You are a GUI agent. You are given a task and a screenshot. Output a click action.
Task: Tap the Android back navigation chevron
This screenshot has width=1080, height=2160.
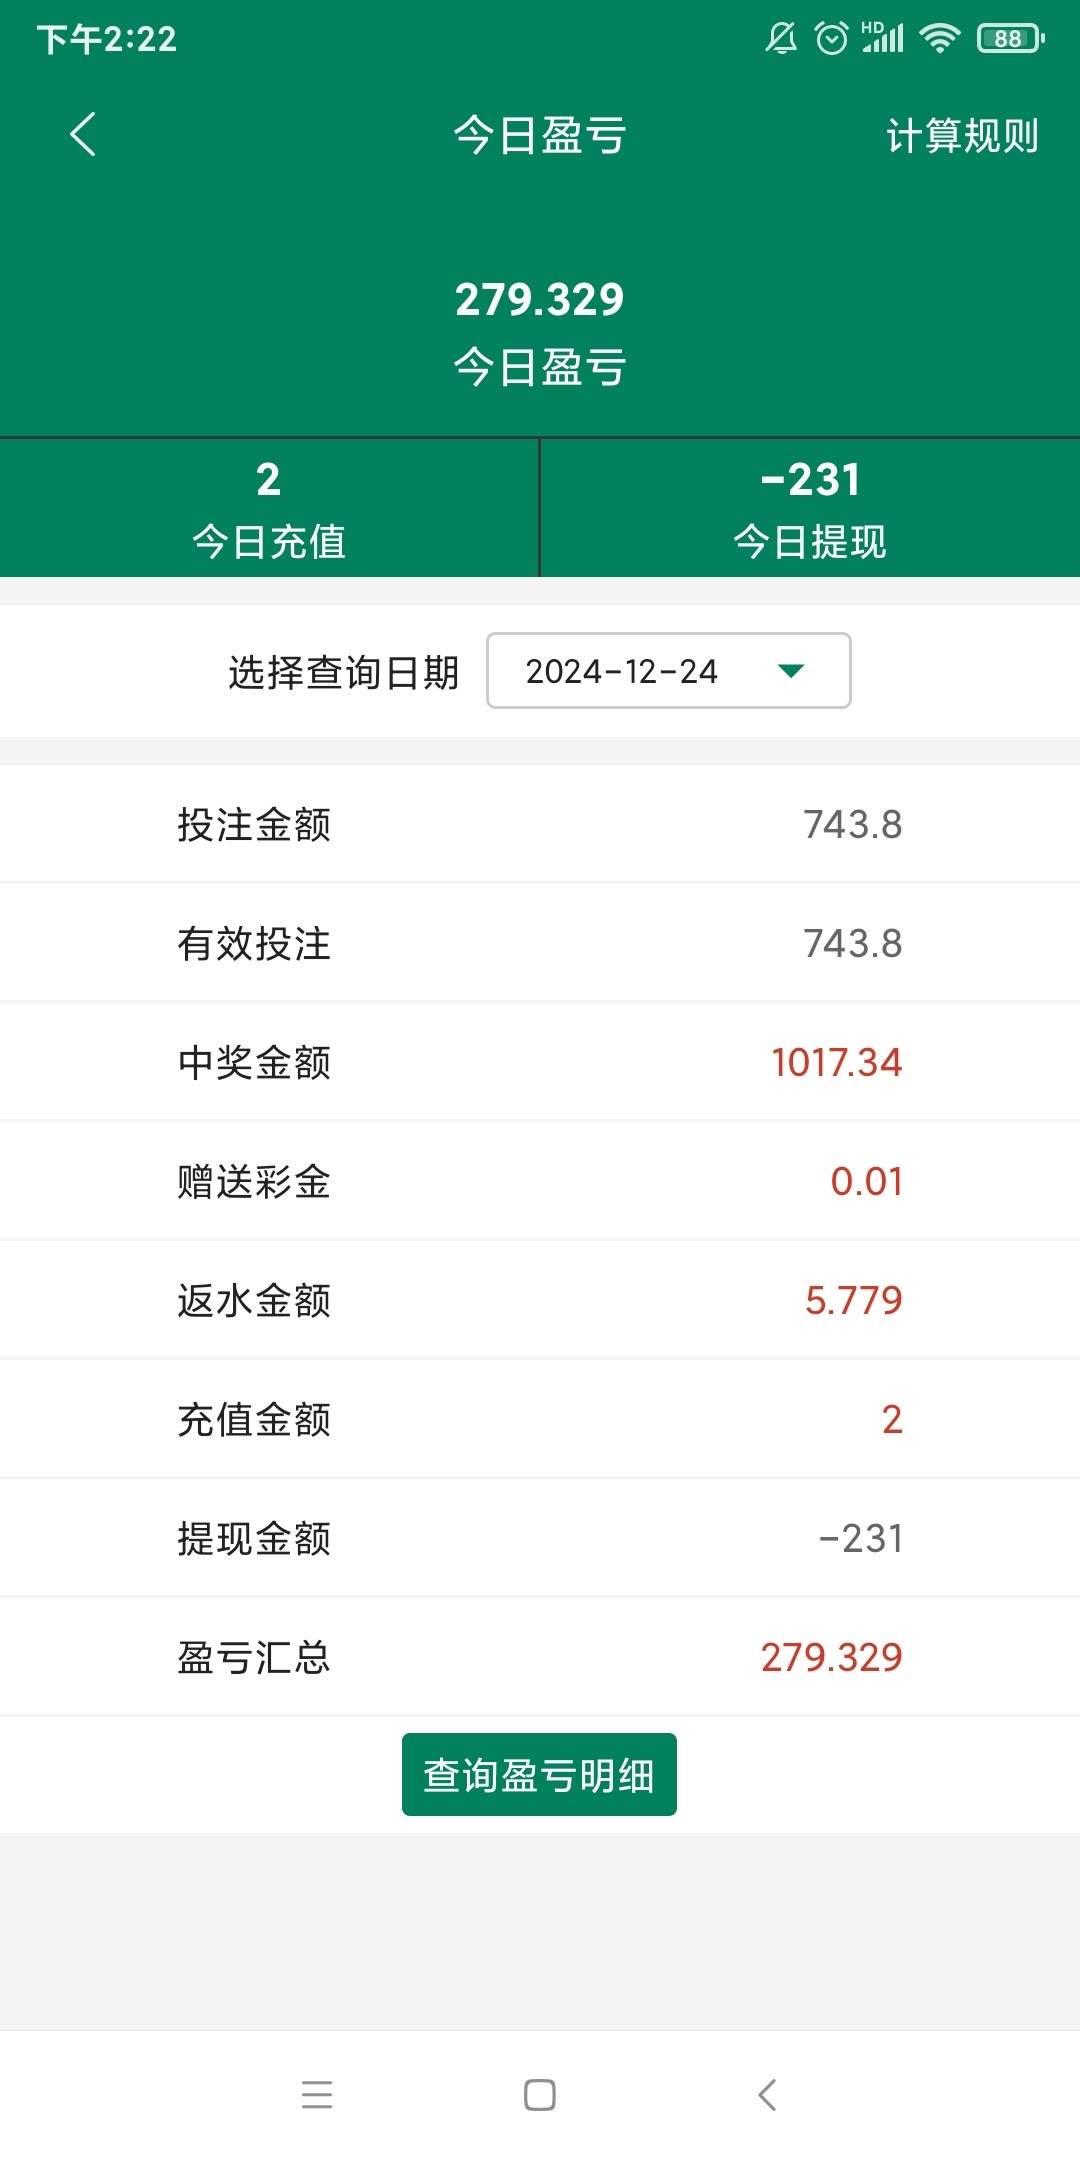click(767, 2094)
